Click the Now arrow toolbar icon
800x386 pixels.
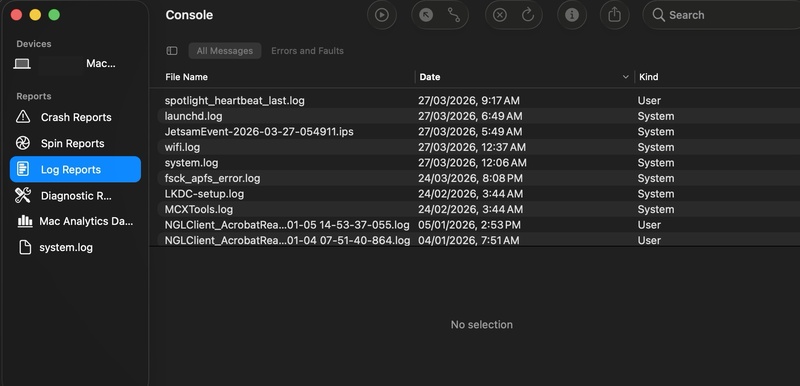point(426,15)
